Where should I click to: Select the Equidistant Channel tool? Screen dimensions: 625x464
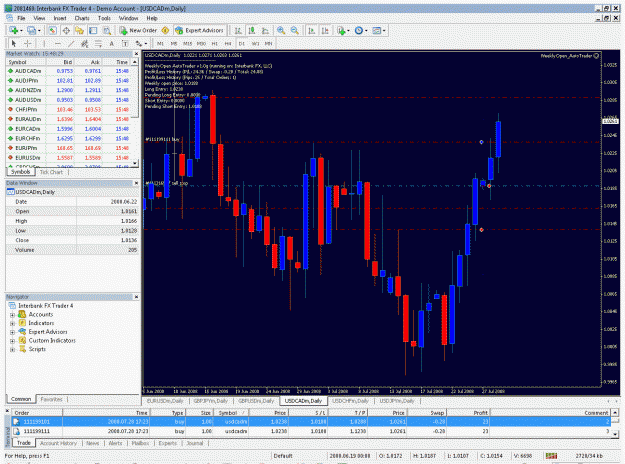point(85,43)
